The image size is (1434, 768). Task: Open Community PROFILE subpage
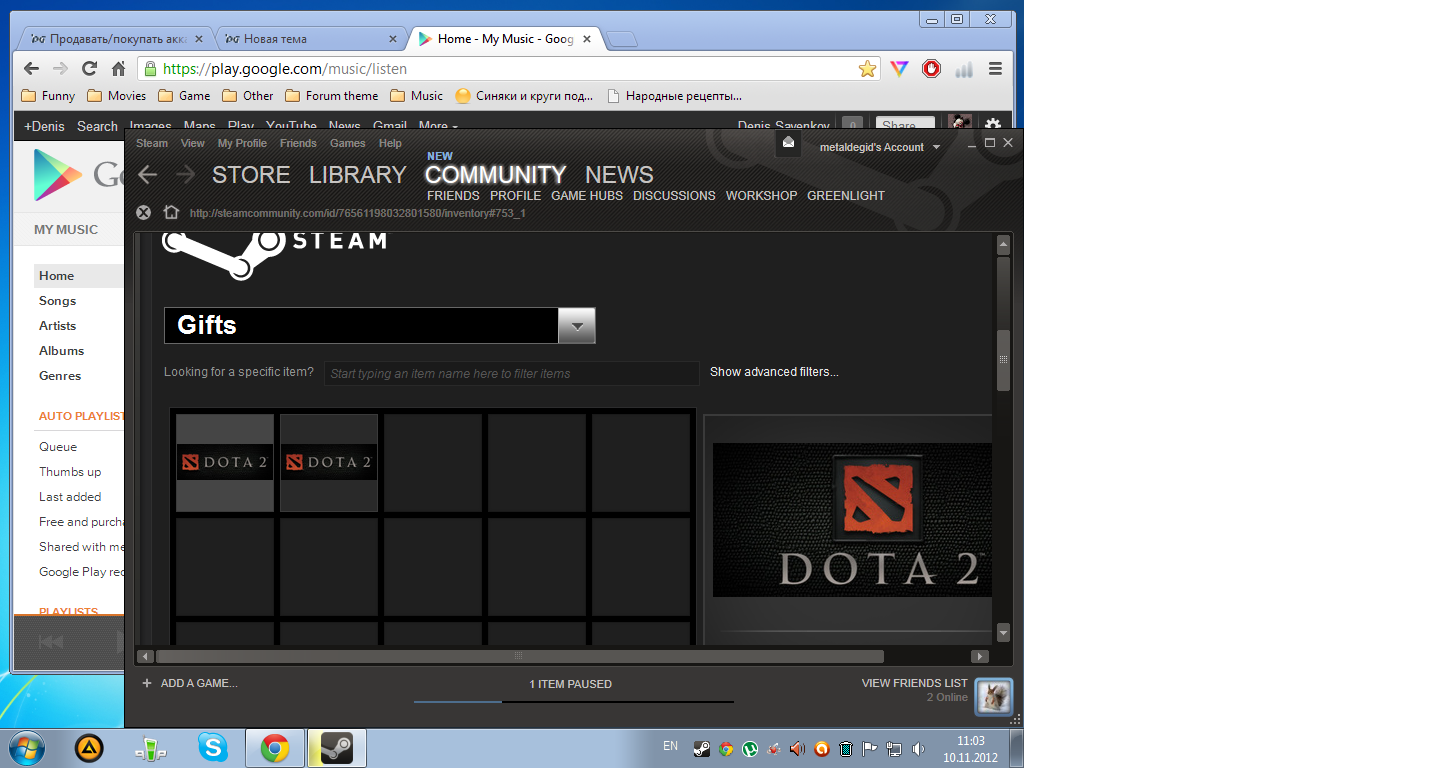click(515, 196)
